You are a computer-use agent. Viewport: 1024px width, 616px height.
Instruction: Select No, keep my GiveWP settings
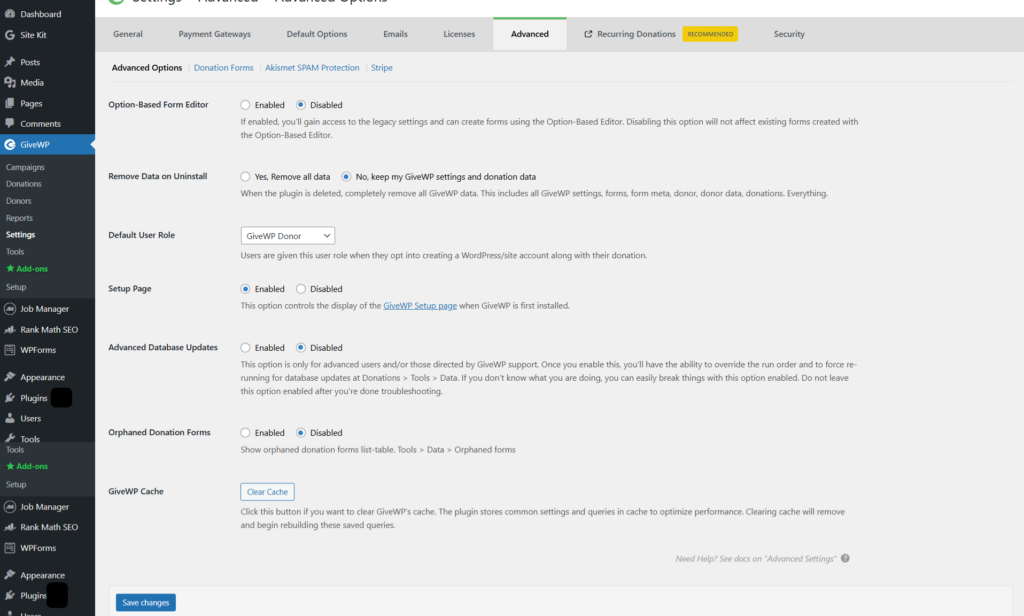pos(346,176)
